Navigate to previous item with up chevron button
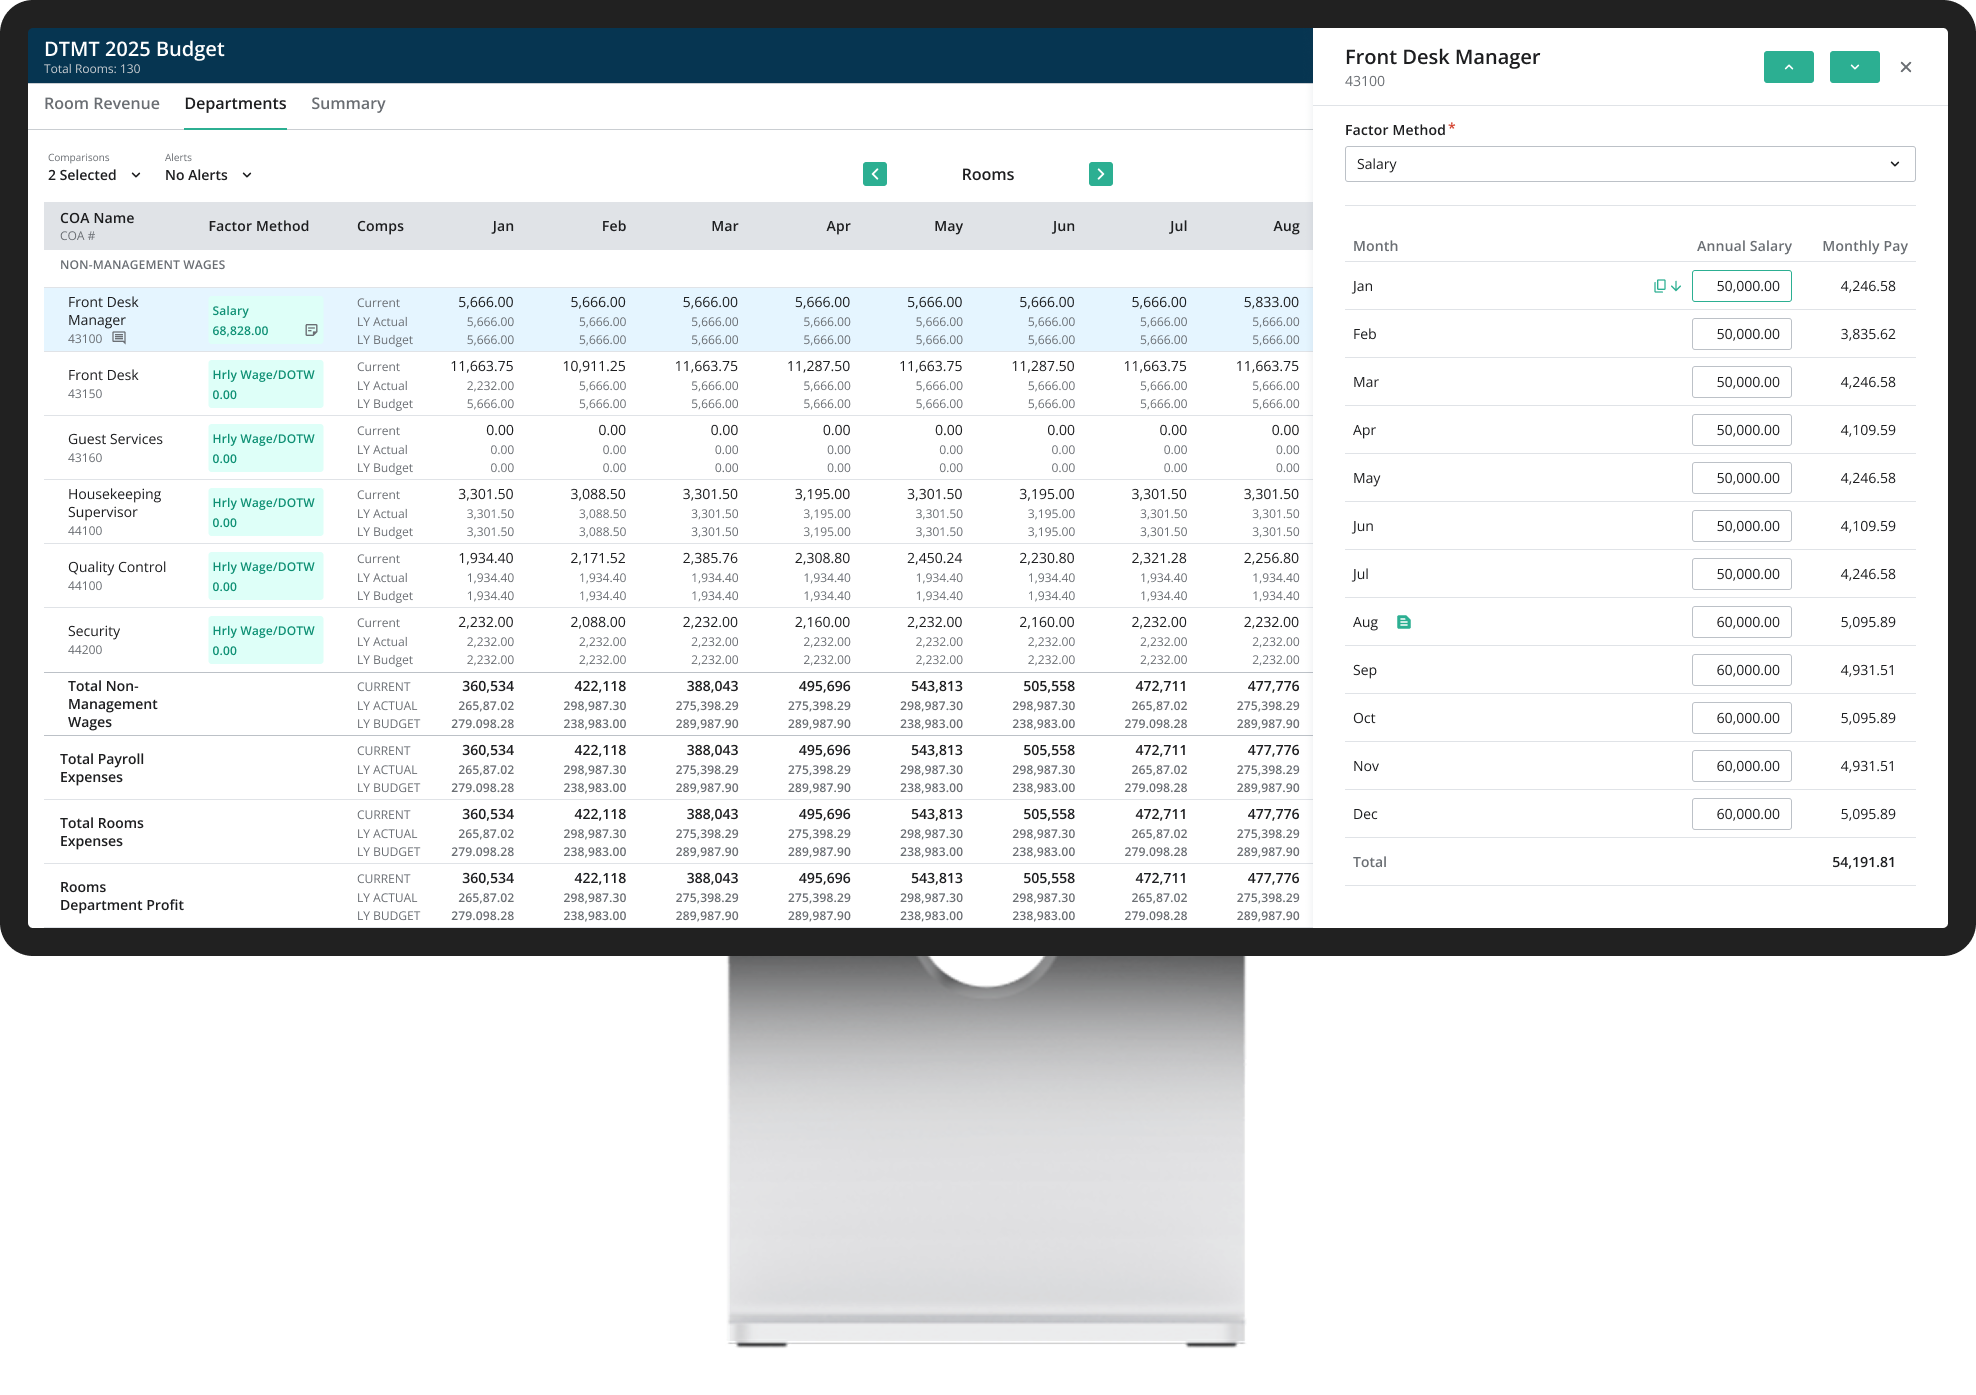Image resolution: width=1976 pixels, height=1395 pixels. (1788, 67)
